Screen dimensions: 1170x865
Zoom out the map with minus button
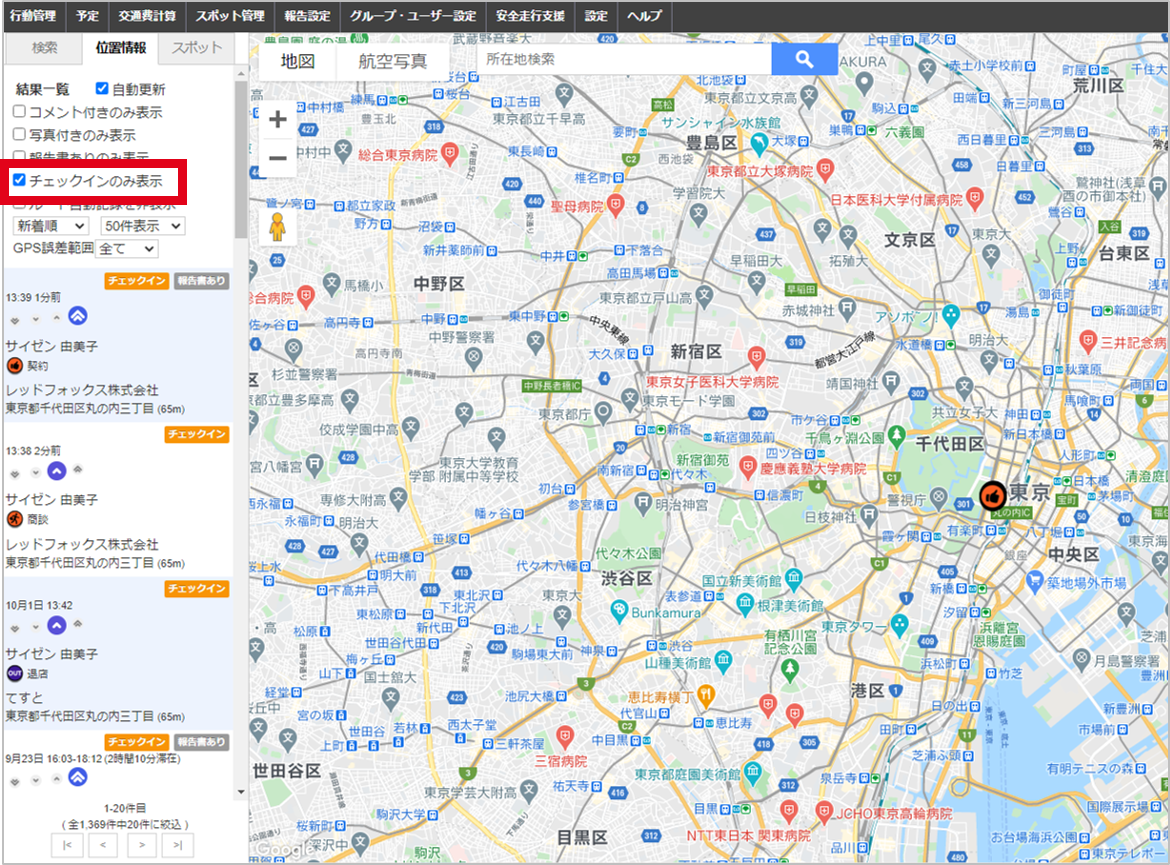click(x=278, y=157)
